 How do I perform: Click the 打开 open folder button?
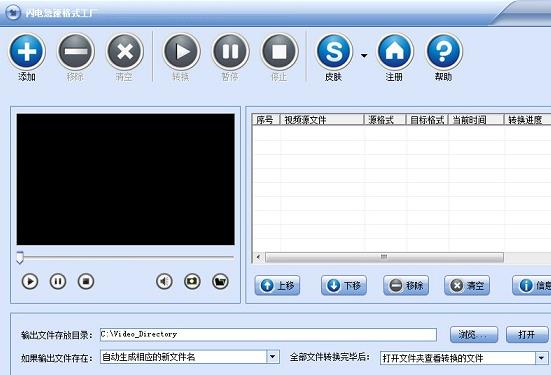(x=527, y=335)
